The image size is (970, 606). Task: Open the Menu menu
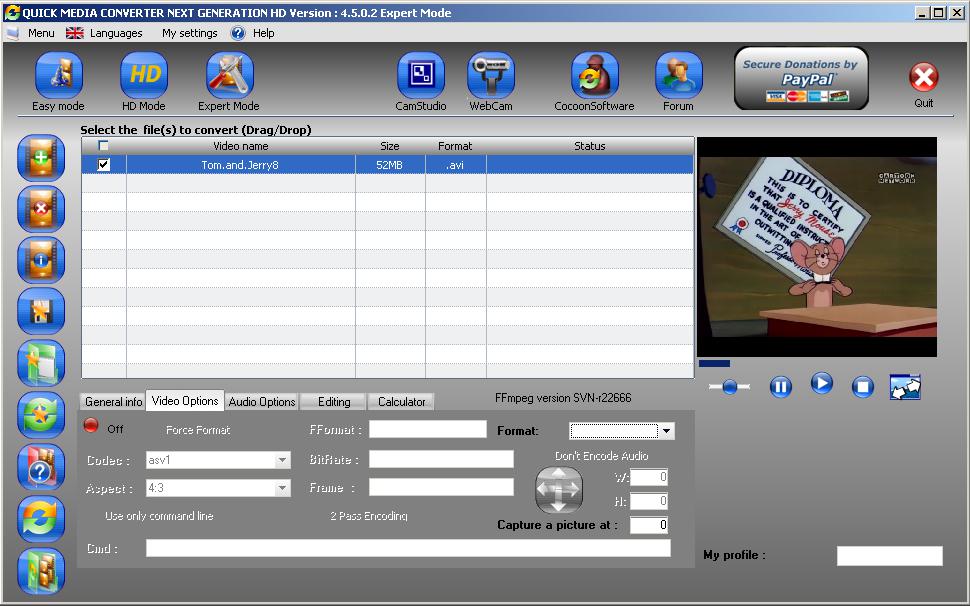pyautogui.click(x=41, y=33)
